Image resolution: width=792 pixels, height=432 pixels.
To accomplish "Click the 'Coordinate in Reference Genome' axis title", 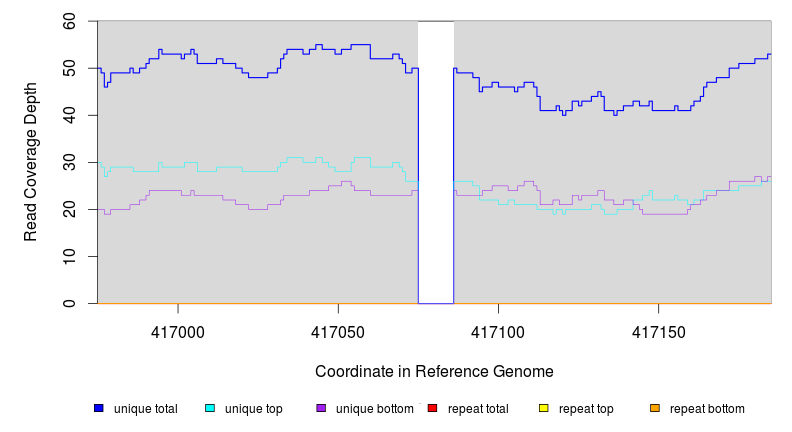I will (434, 371).
